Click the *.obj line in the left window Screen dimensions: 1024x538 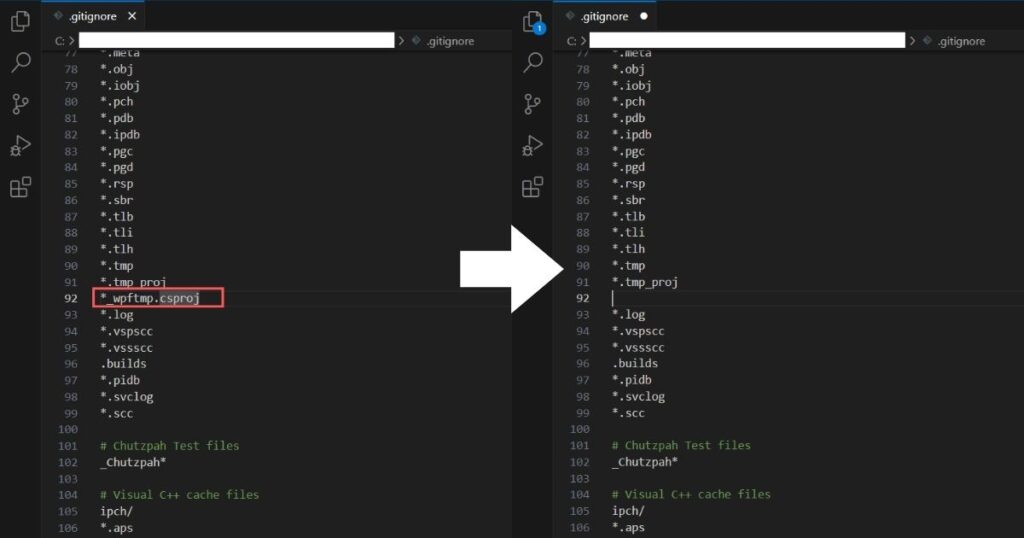[116, 69]
